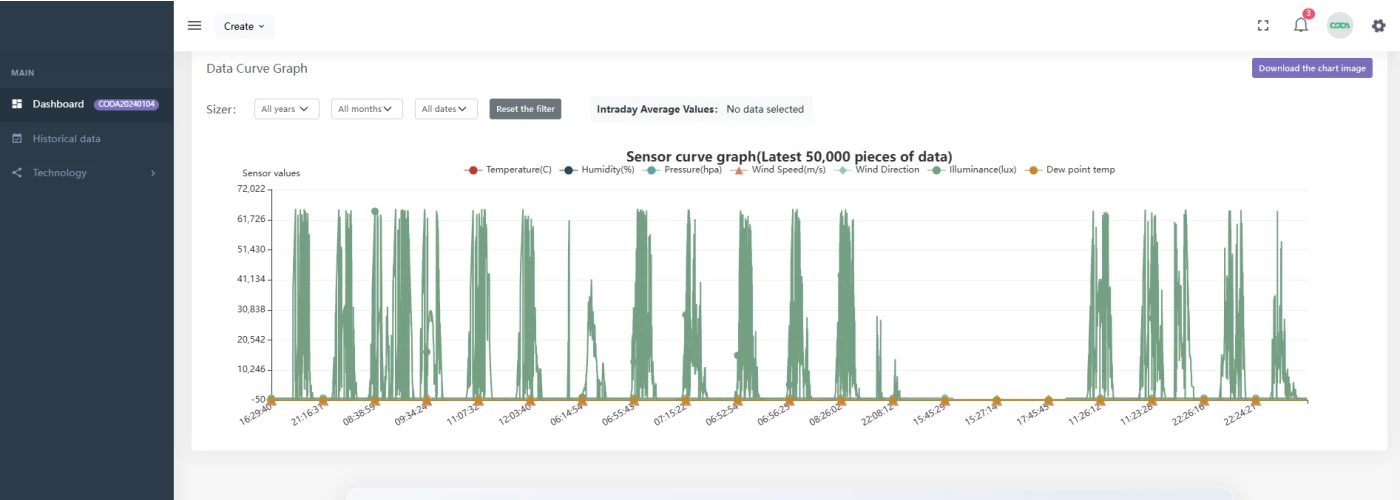Click the CODA user avatar
Screen dimensions: 1400x500
[x=1339, y=26]
